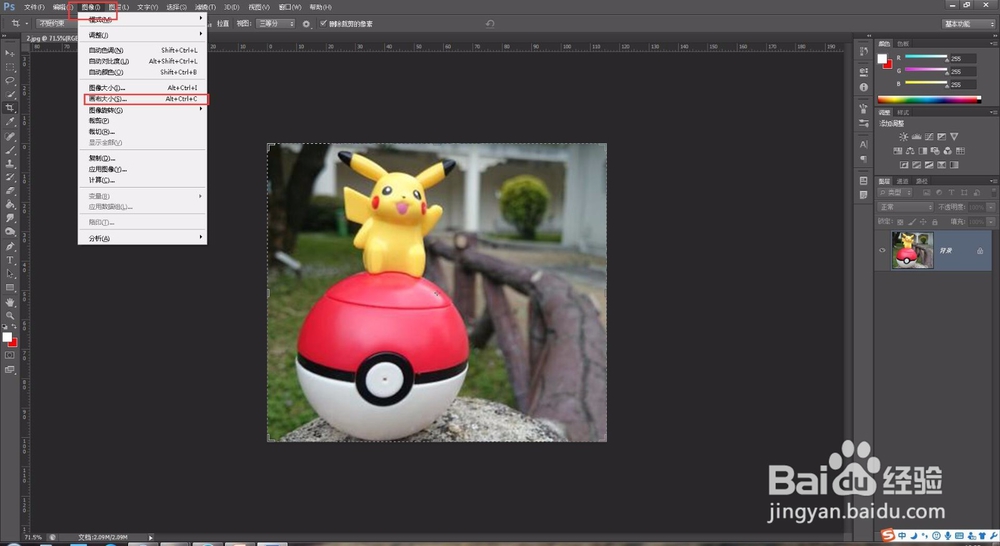Image resolution: width=1000 pixels, height=546 pixels.
Task: Open layer fill dropdown arrow
Action: point(991,221)
